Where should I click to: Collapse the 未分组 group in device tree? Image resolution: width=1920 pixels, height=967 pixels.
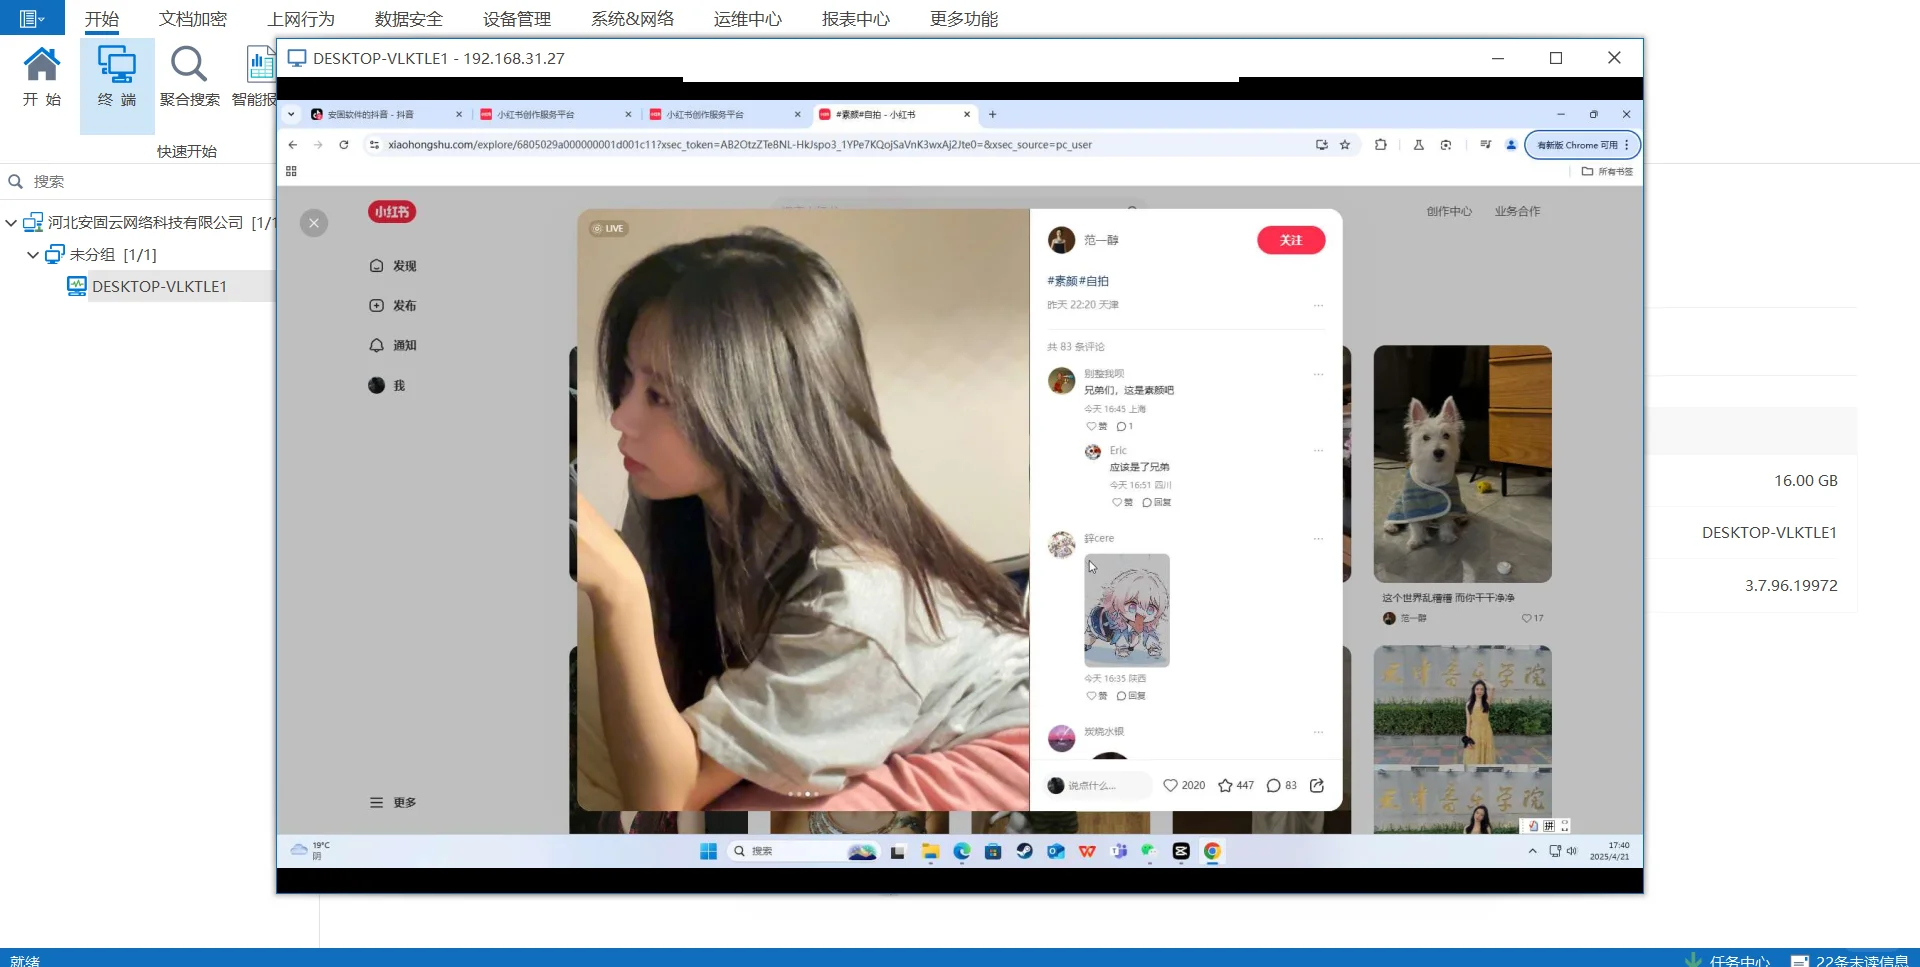32,254
